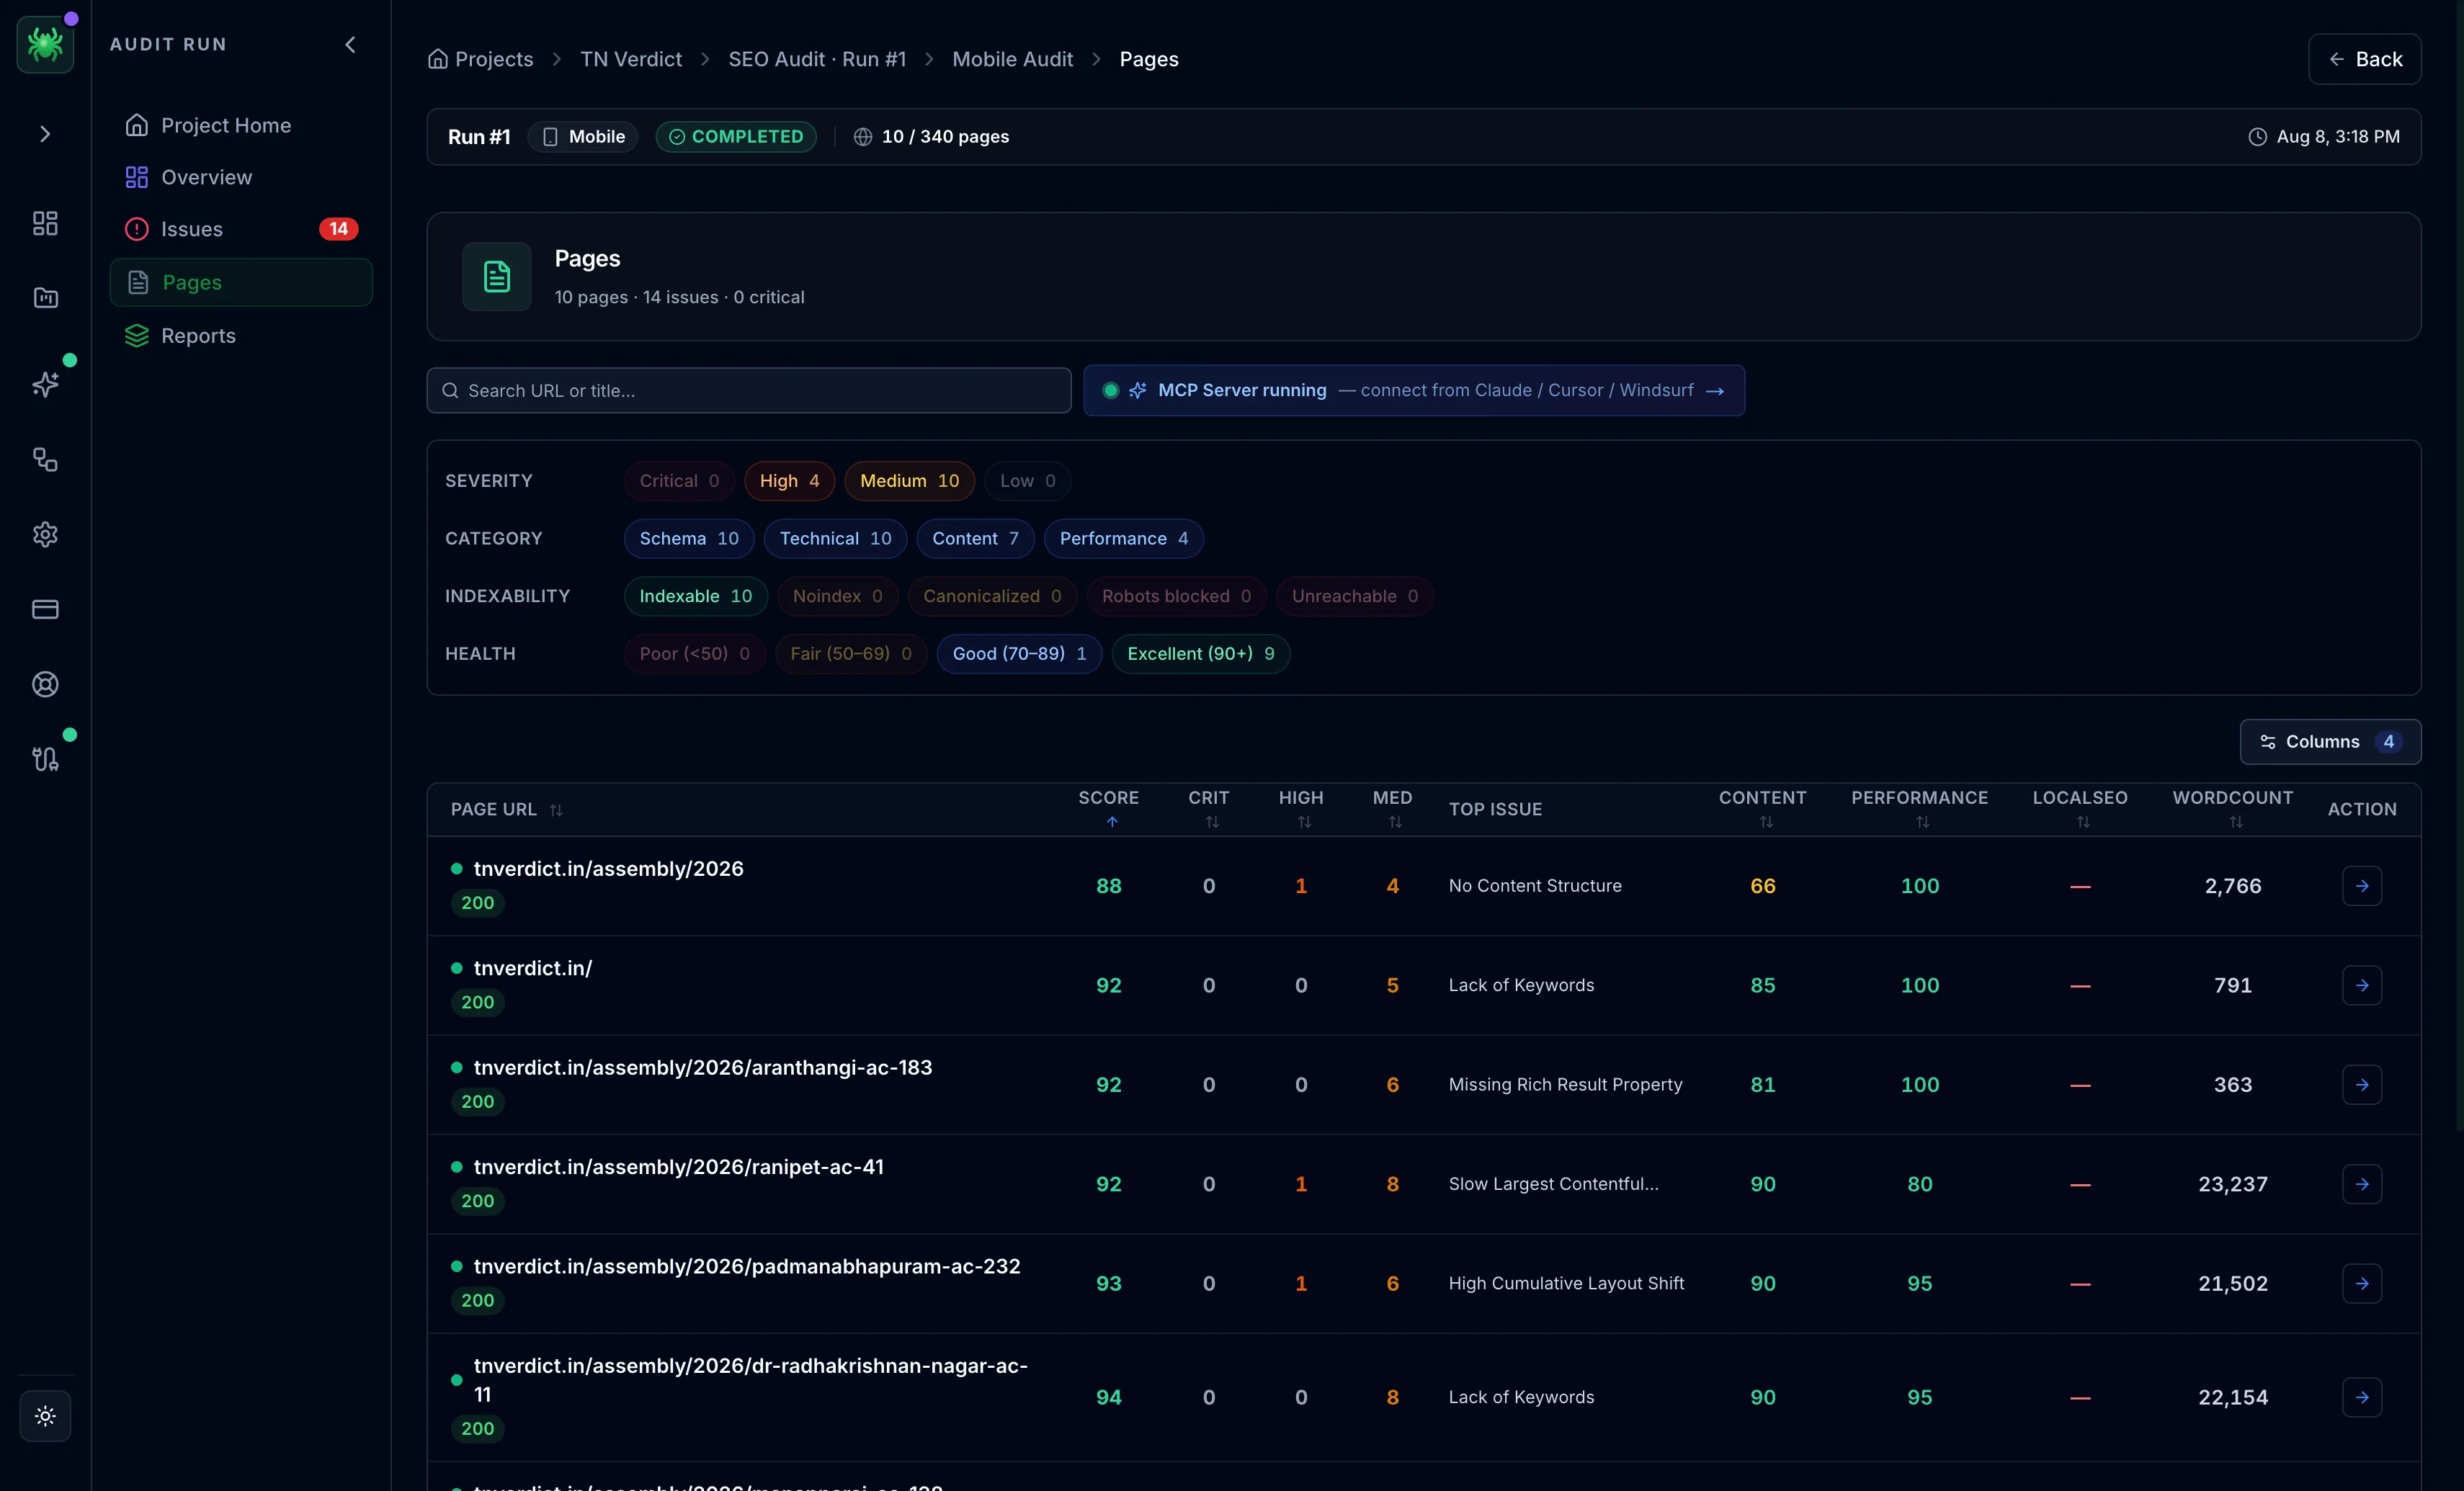Filter by Indexable pages
This screenshot has height=1491, width=2464.
[x=695, y=596]
